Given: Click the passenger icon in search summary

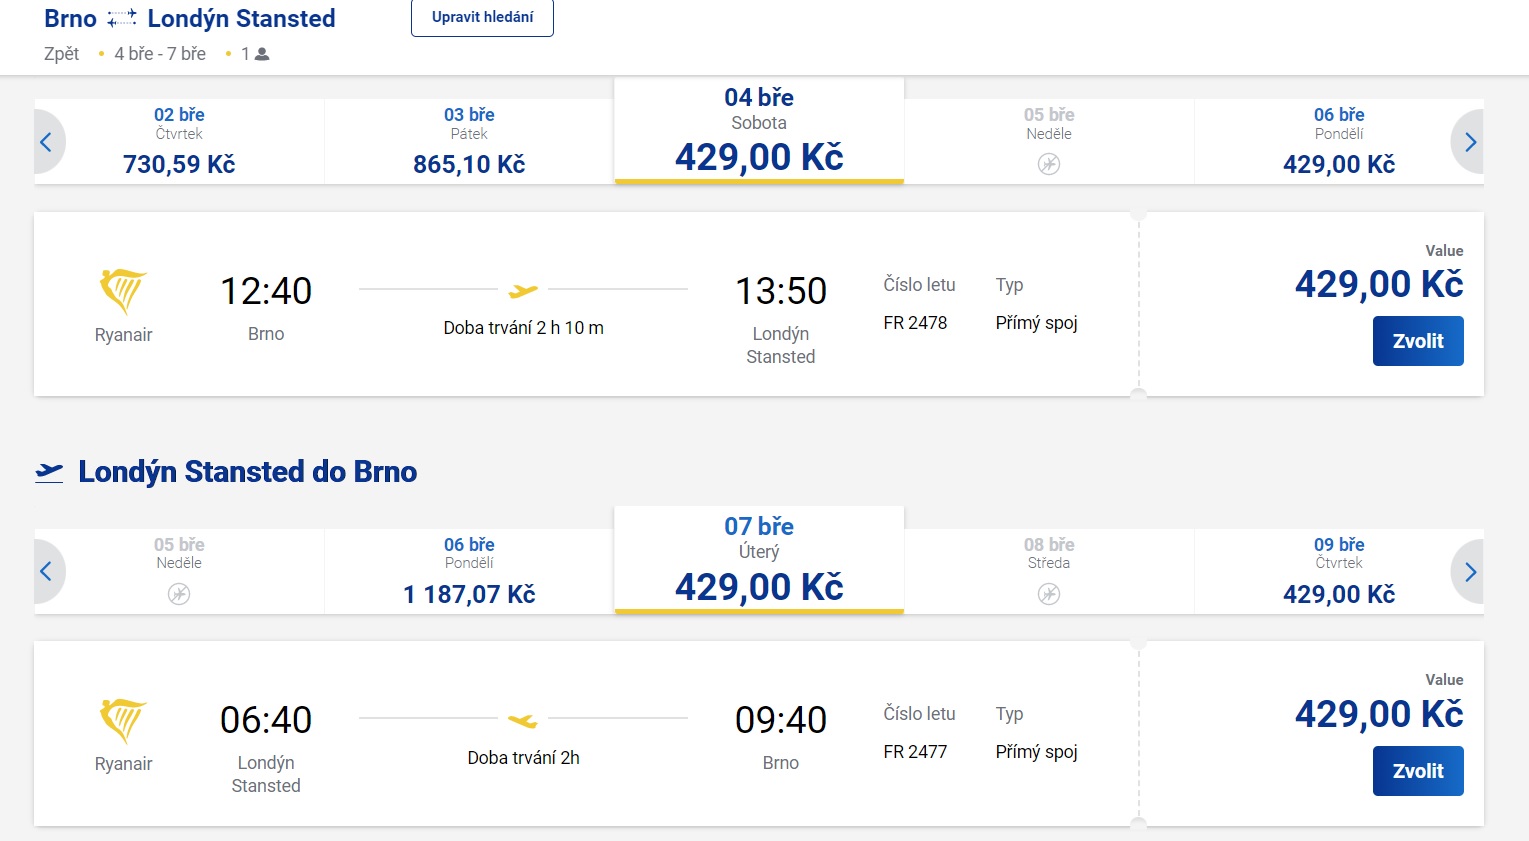Looking at the screenshot, I should pos(262,54).
